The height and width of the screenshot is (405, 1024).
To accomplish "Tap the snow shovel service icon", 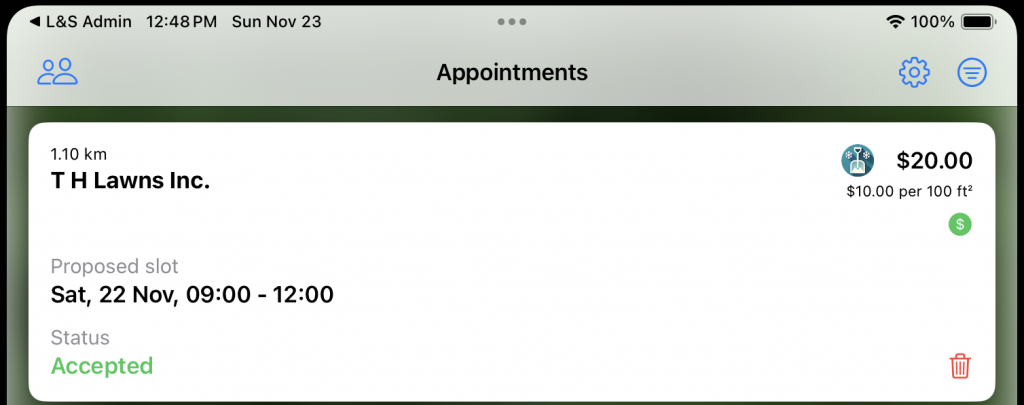I will pyautogui.click(x=858, y=160).
